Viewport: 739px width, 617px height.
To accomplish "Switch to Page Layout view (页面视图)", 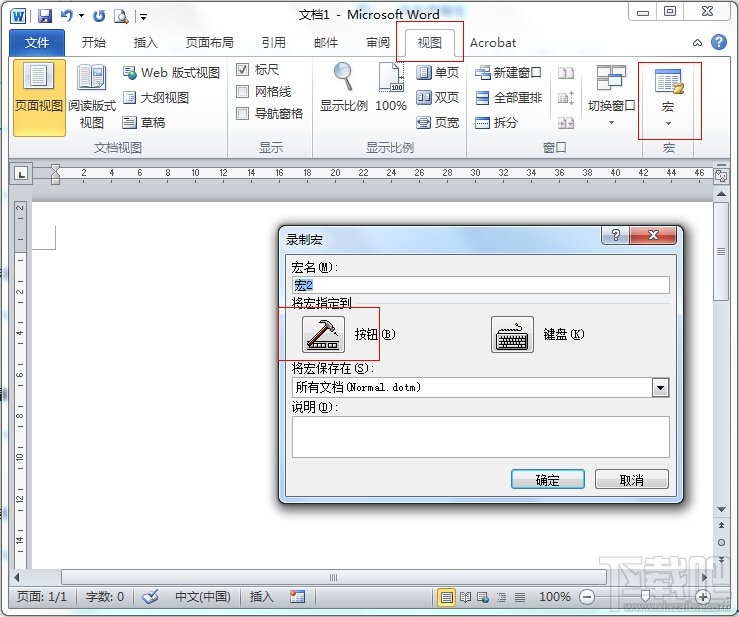I will click(39, 97).
